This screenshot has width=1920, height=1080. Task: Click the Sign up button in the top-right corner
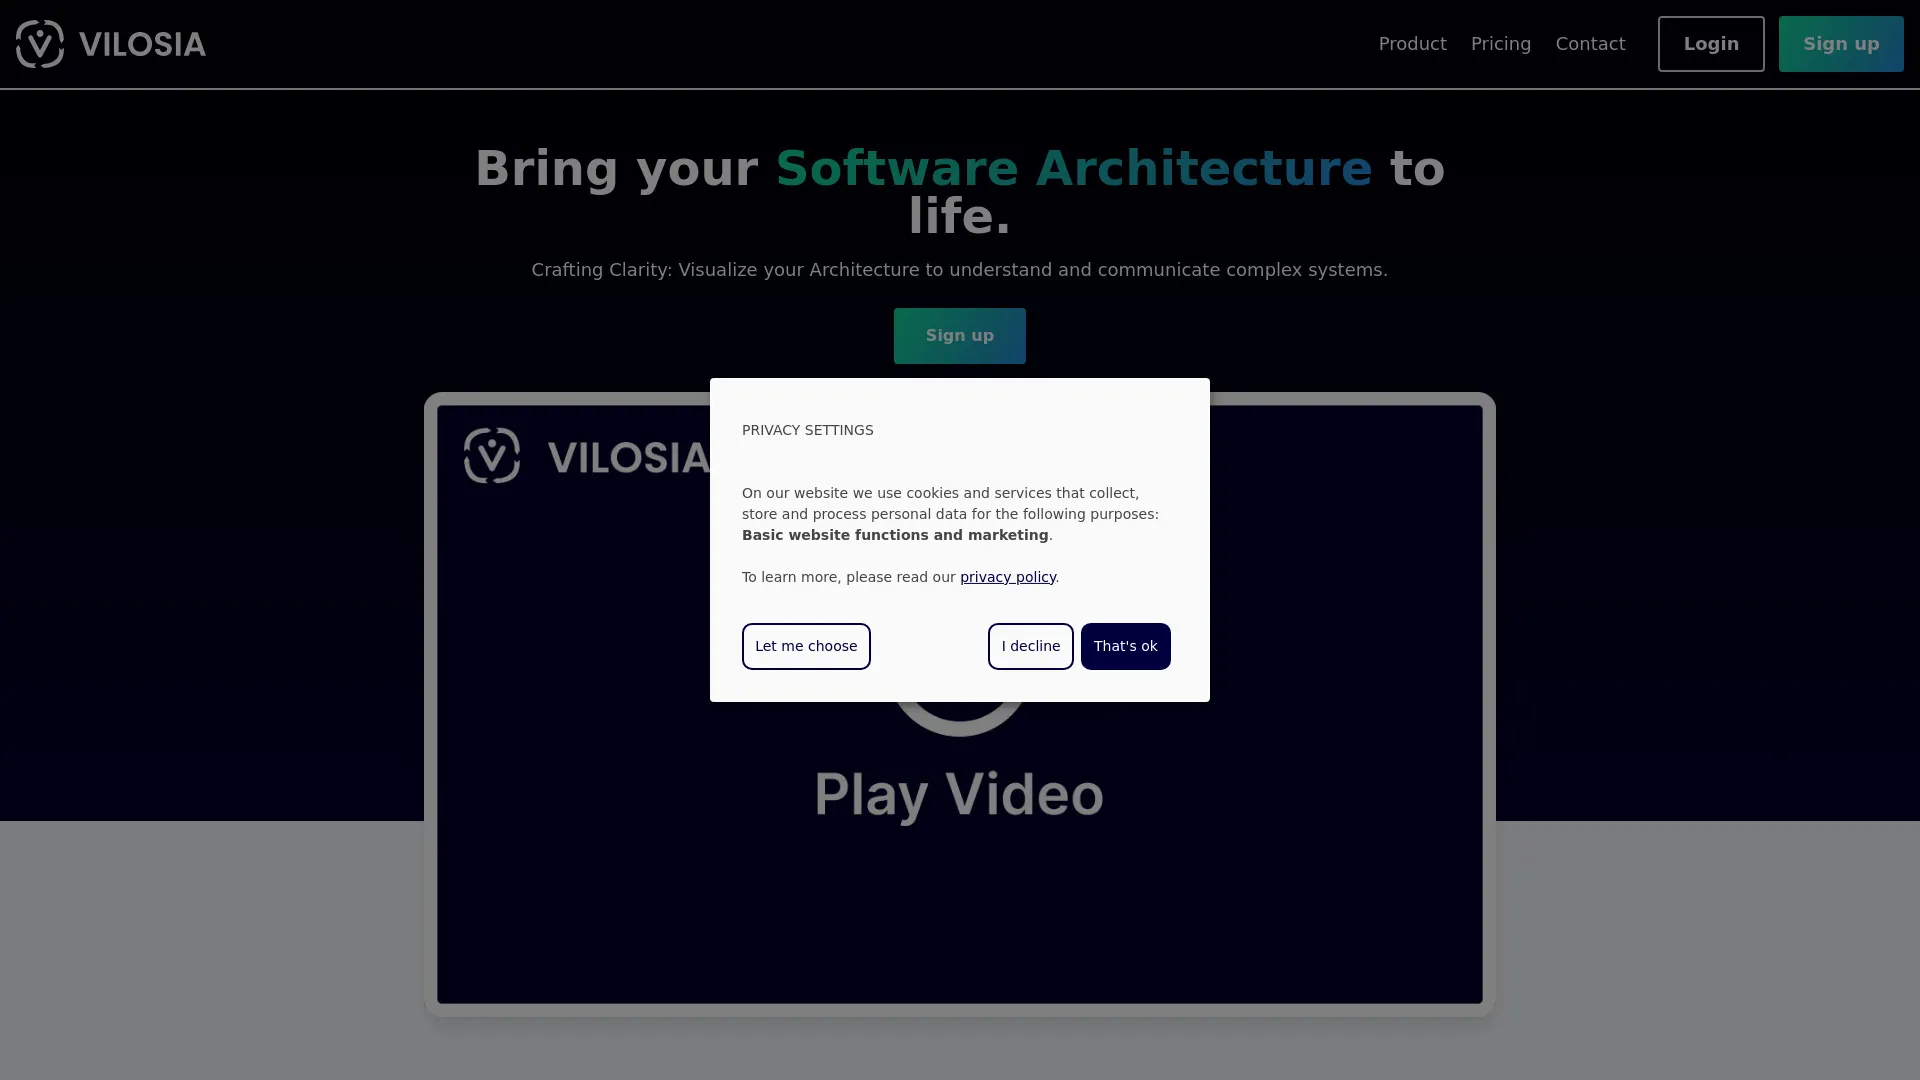(1841, 44)
